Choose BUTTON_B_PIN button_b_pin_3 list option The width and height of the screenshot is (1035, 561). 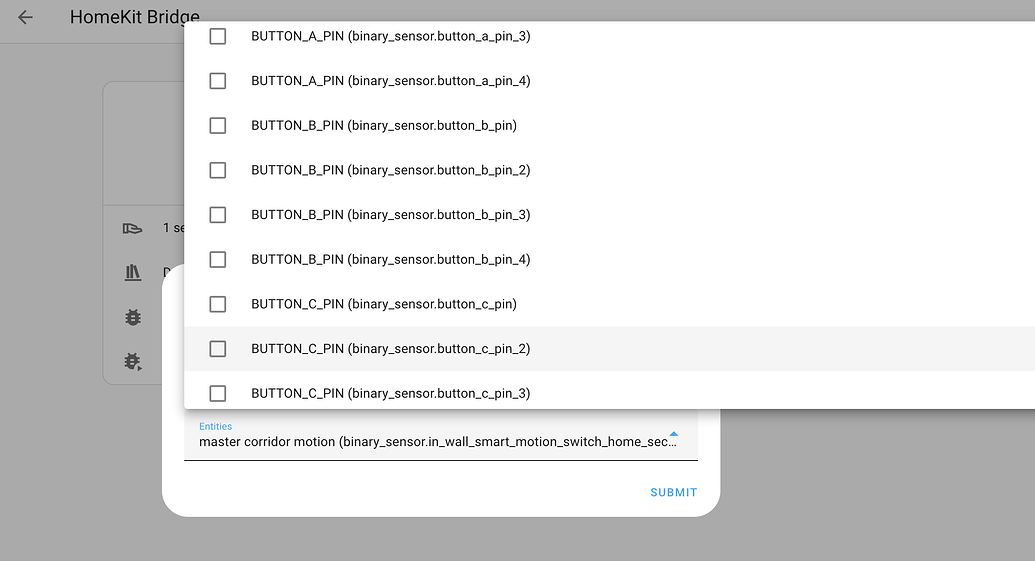(609, 215)
